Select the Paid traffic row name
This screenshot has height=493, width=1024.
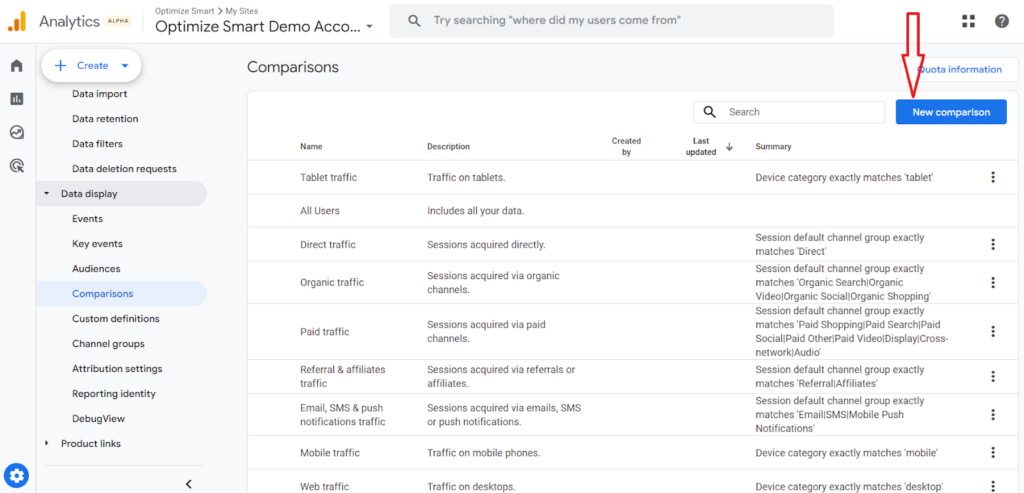pos(325,332)
